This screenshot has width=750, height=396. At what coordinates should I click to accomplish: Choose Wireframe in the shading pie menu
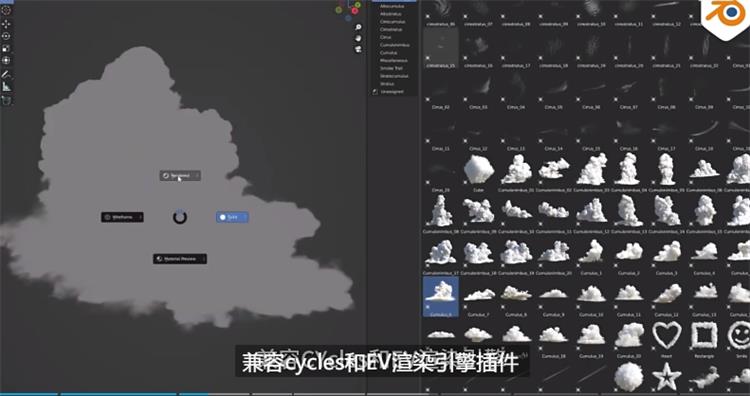click(122, 217)
